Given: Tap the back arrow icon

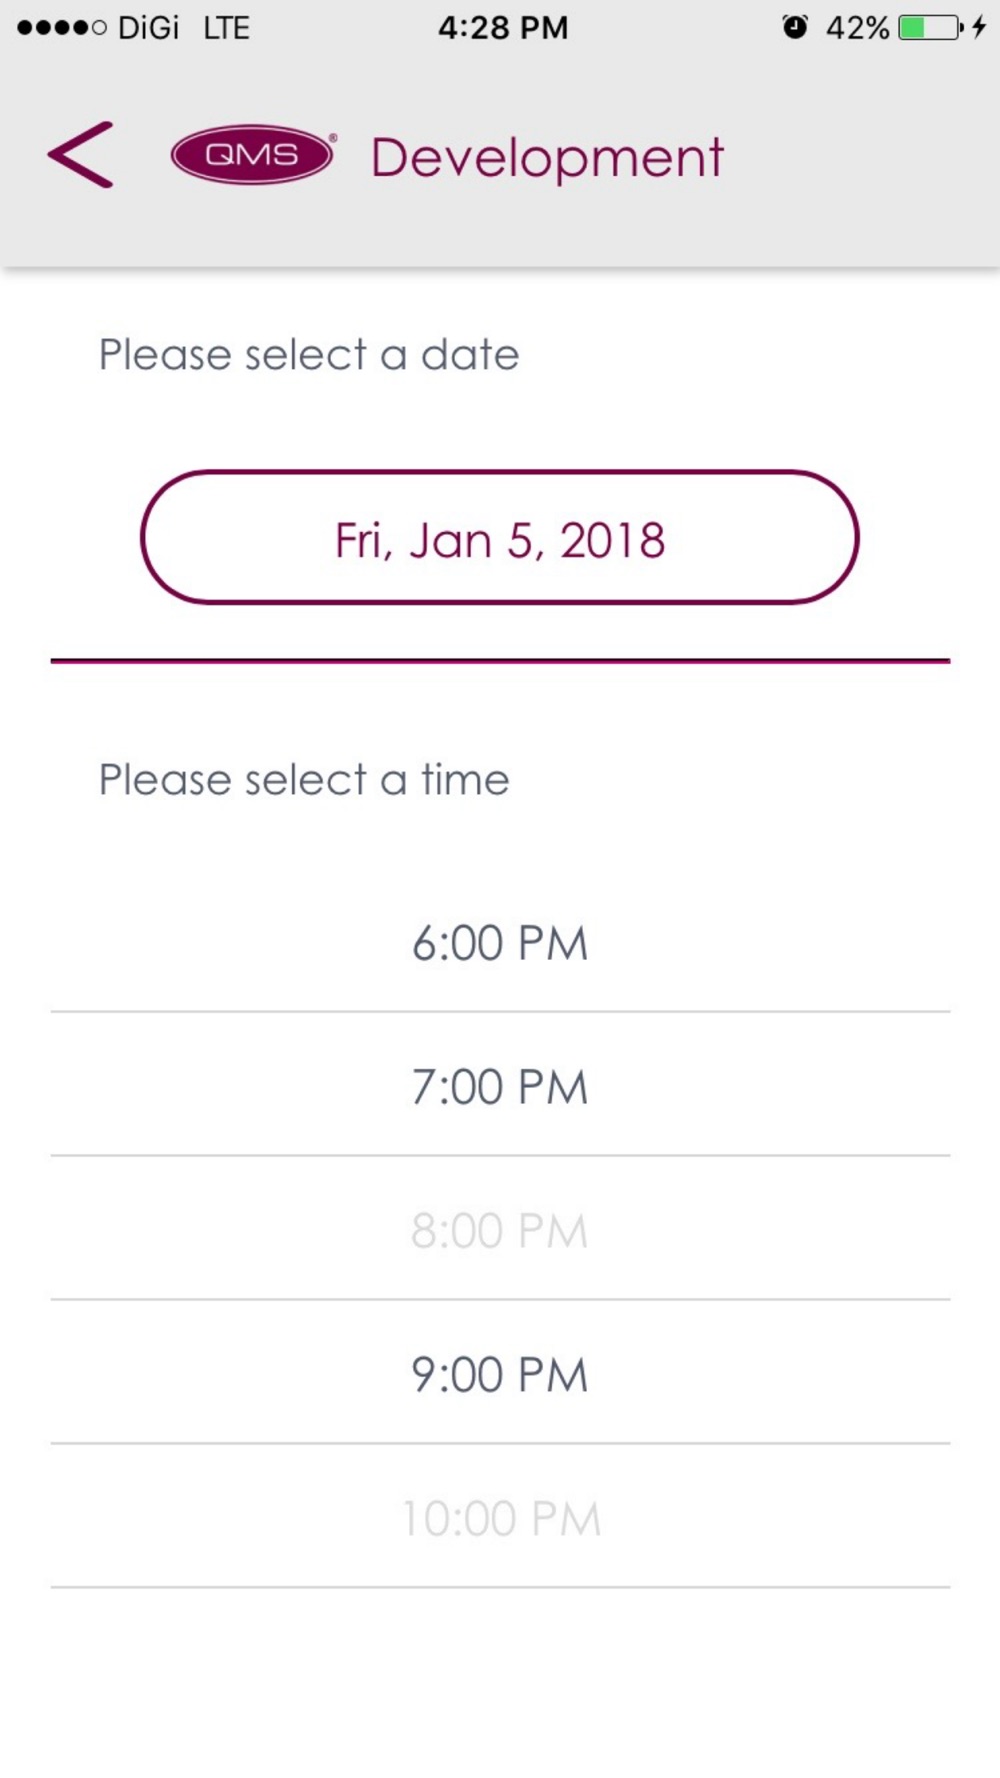Looking at the screenshot, I should click(81, 155).
